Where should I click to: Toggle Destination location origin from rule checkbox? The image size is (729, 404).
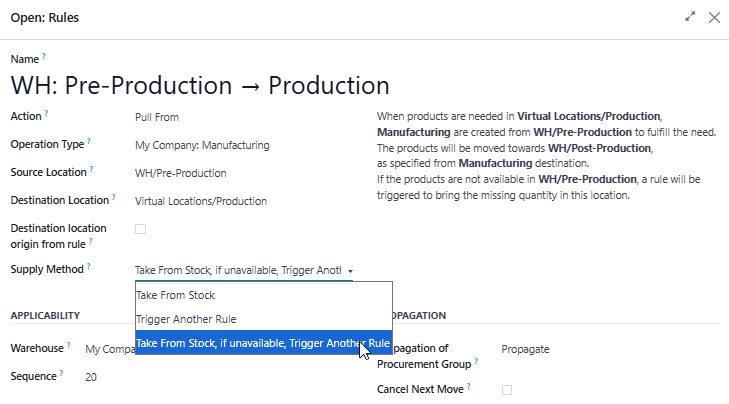[x=140, y=229]
